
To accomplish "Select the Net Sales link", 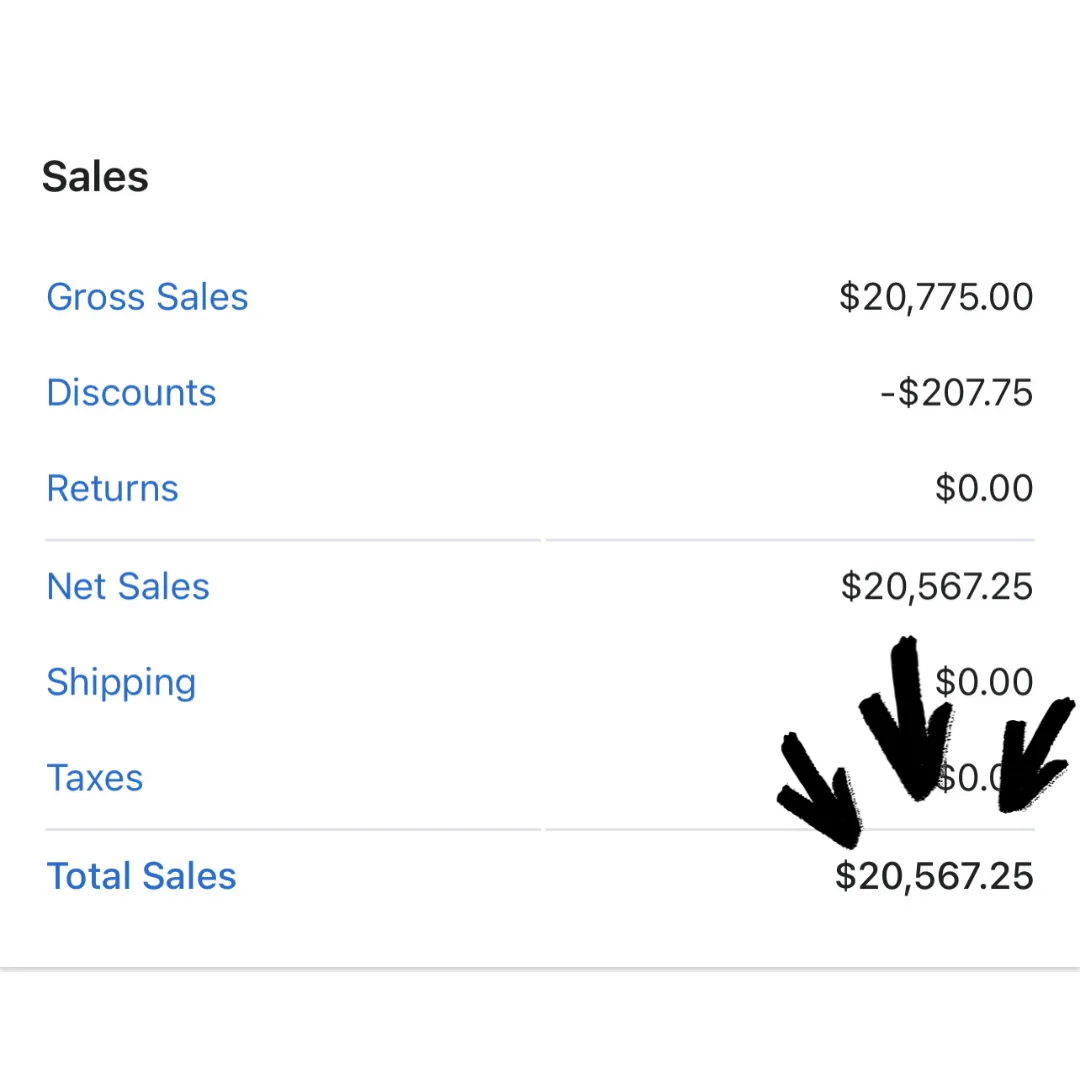I will point(128,586).
